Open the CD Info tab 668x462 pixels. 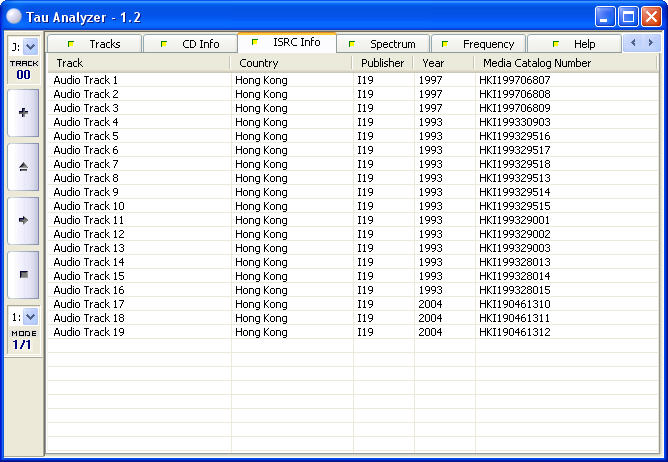[x=190, y=44]
